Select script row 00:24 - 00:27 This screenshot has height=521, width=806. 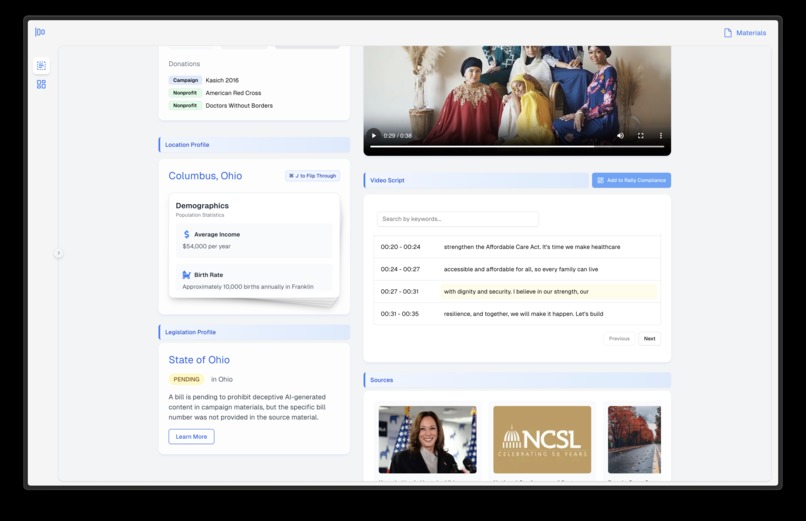pos(517,269)
